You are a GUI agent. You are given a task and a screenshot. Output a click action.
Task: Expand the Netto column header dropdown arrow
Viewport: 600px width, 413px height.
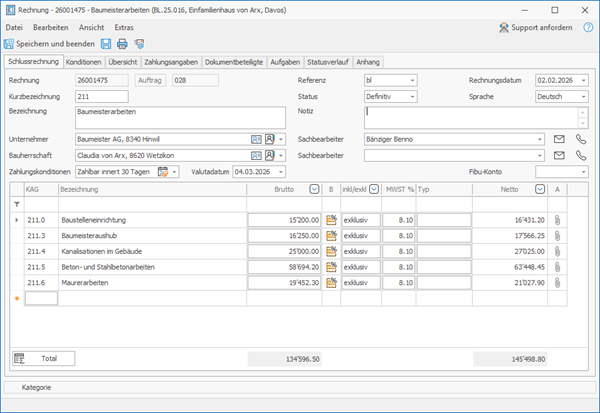pos(540,189)
